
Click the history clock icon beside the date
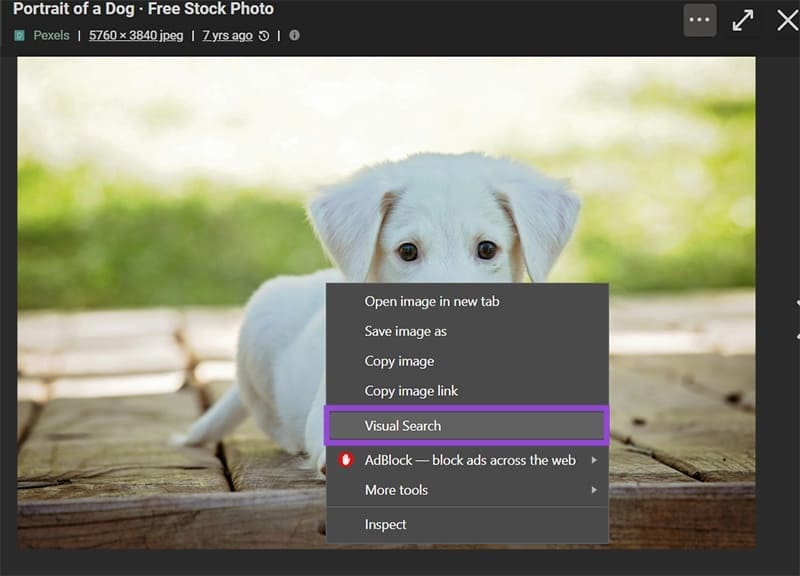[264, 35]
